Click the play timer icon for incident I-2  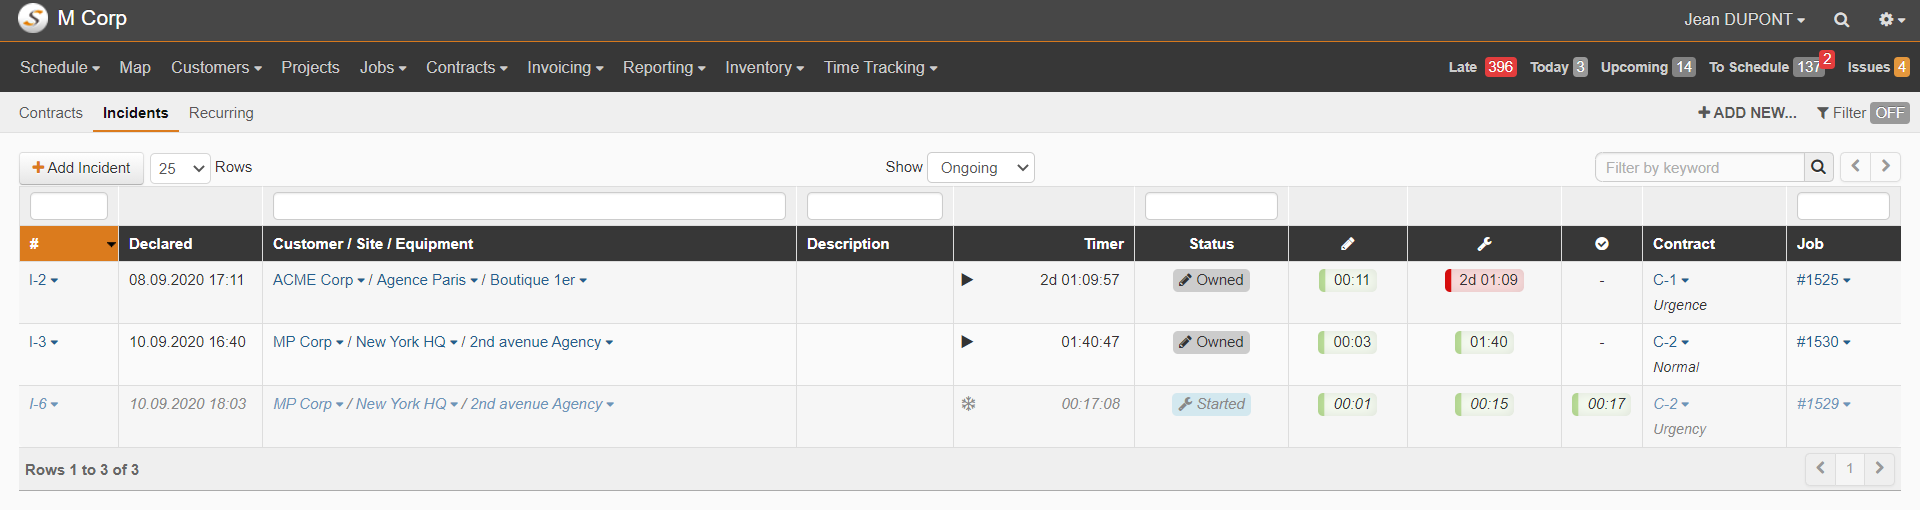tap(967, 280)
